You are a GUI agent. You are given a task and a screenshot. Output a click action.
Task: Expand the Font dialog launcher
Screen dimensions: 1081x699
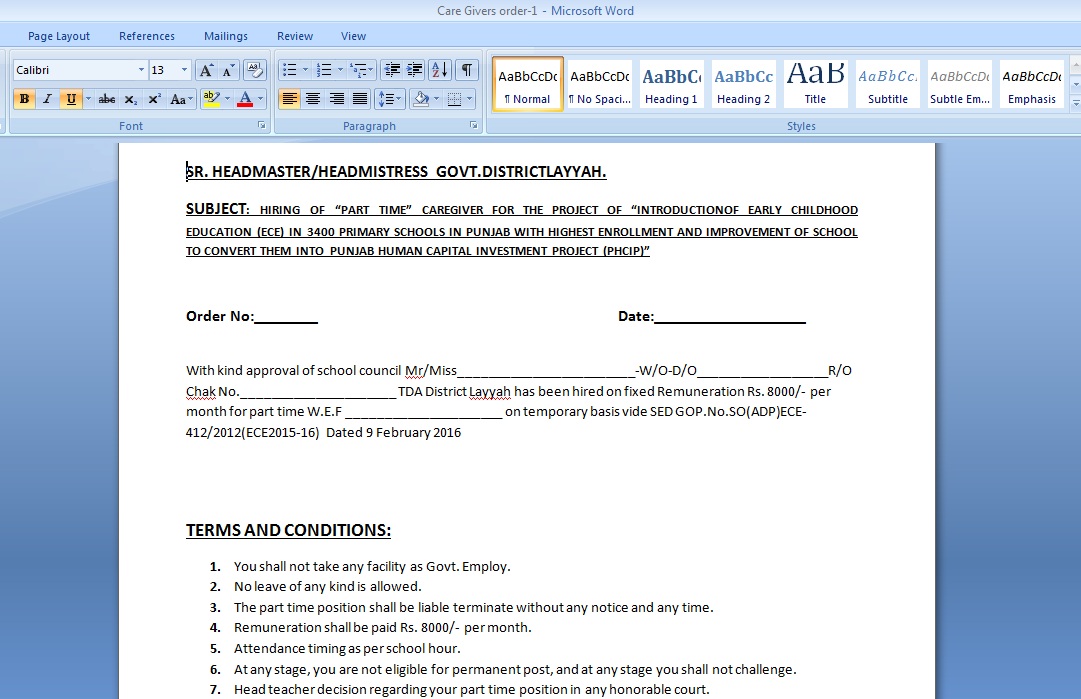pos(262,126)
